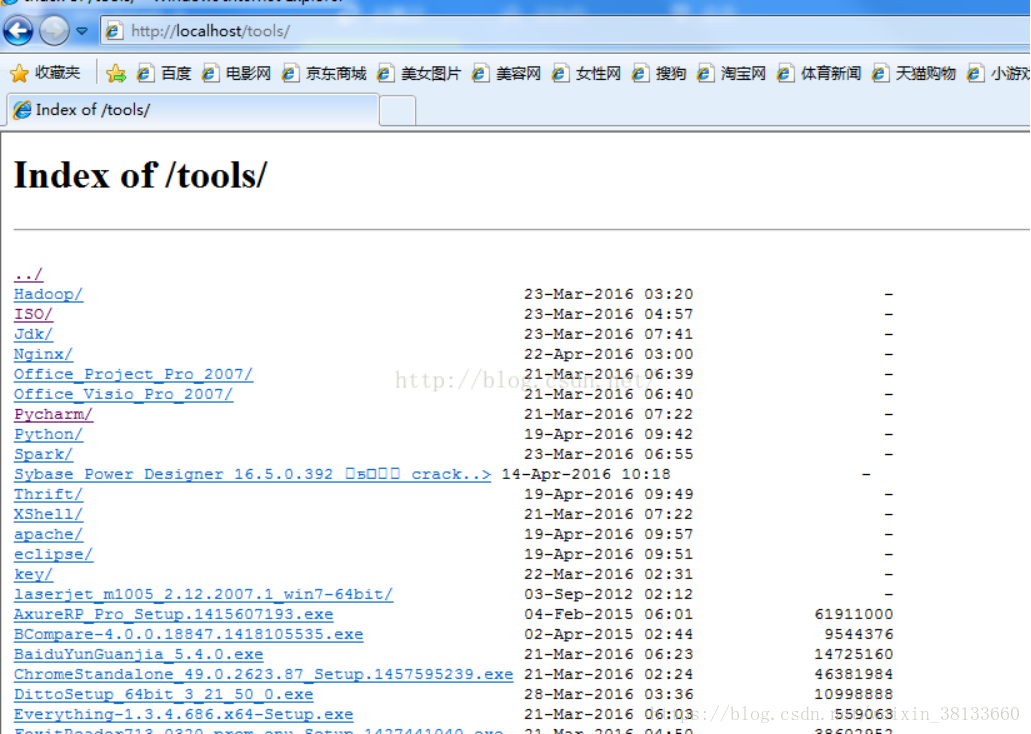Click the new tab button
This screenshot has height=734, width=1031.
[x=397, y=110]
